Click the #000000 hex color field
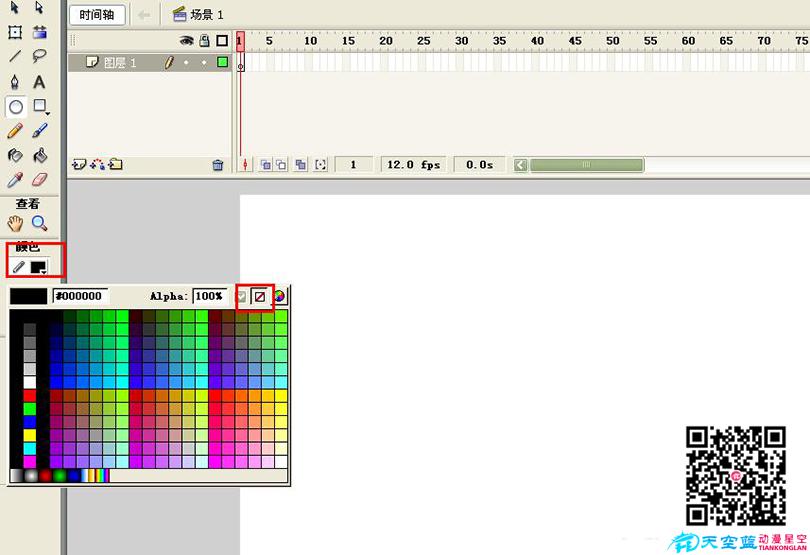Screen dimensions: 810x555 click(80, 296)
